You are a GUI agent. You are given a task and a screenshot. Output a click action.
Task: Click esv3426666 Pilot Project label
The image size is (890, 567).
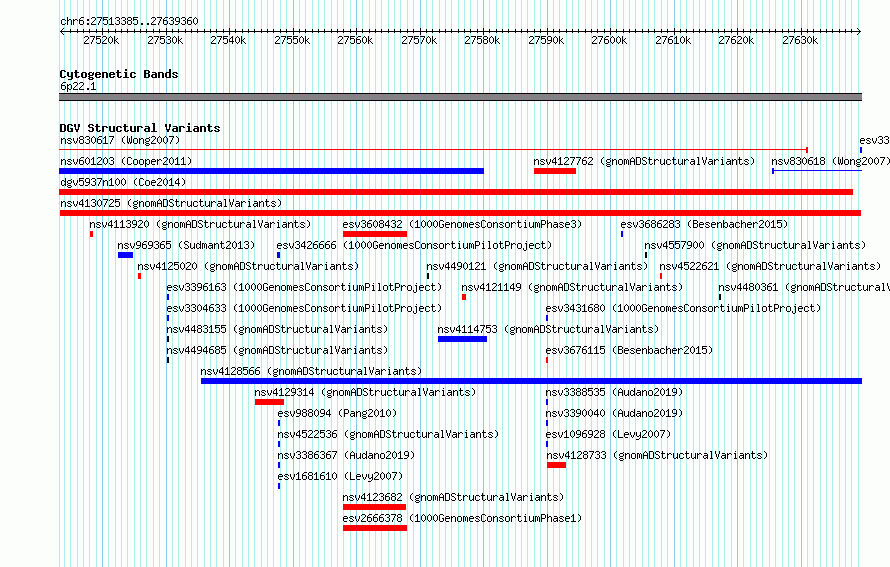[414, 245]
